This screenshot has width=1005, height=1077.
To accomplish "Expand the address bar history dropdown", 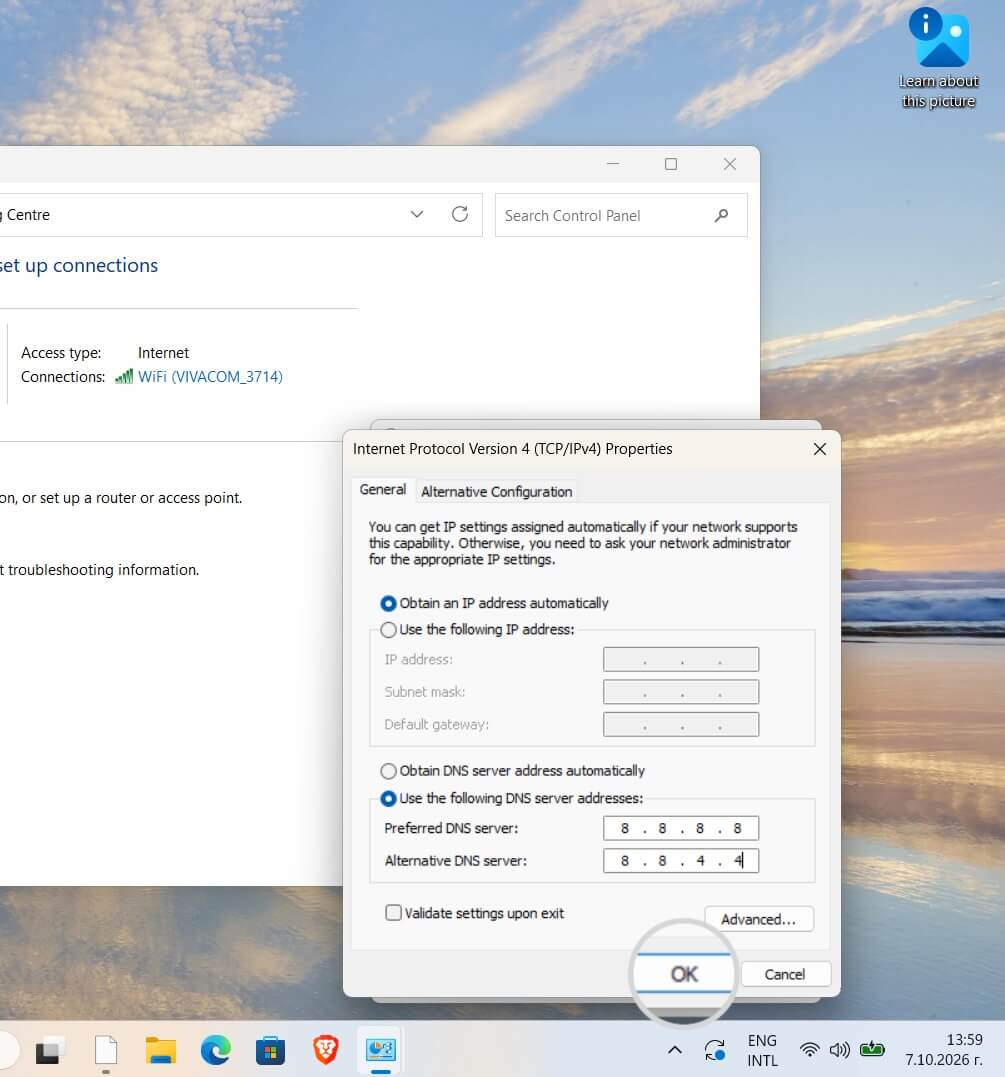I will pyautogui.click(x=416, y=214).
